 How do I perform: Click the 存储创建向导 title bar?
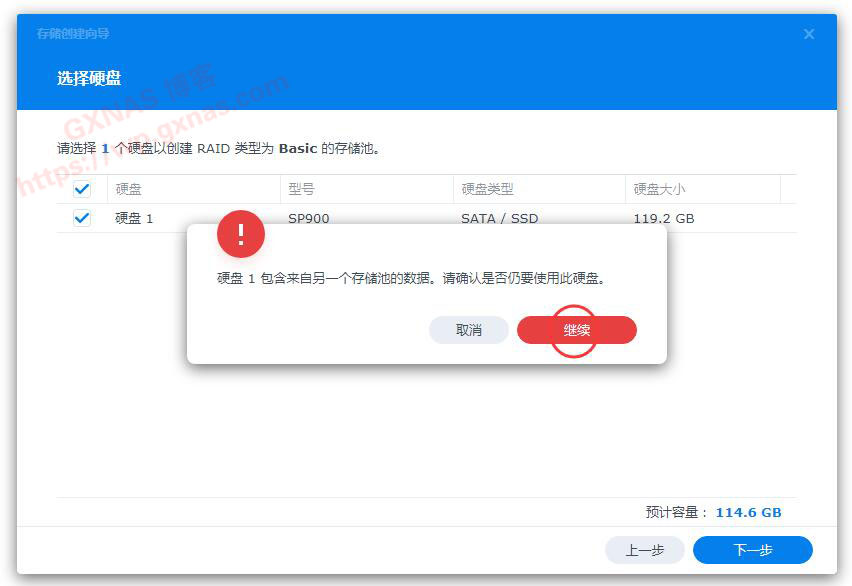(76, 34)
